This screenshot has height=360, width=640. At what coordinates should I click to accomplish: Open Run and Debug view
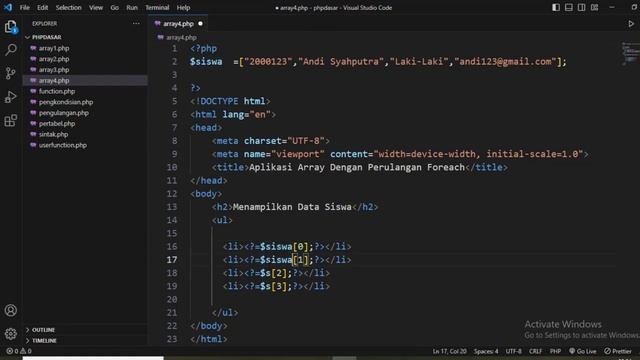coord(11,97)
